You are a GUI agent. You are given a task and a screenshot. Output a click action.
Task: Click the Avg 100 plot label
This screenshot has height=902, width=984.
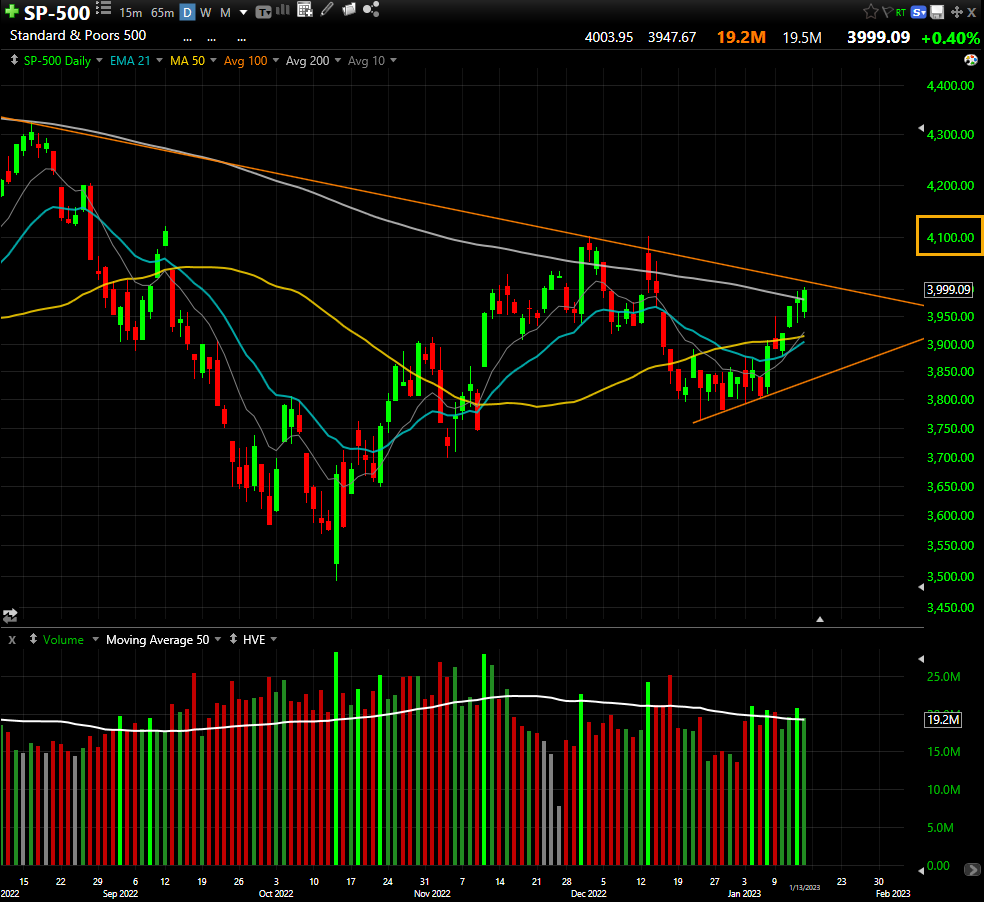pos(245,61)
